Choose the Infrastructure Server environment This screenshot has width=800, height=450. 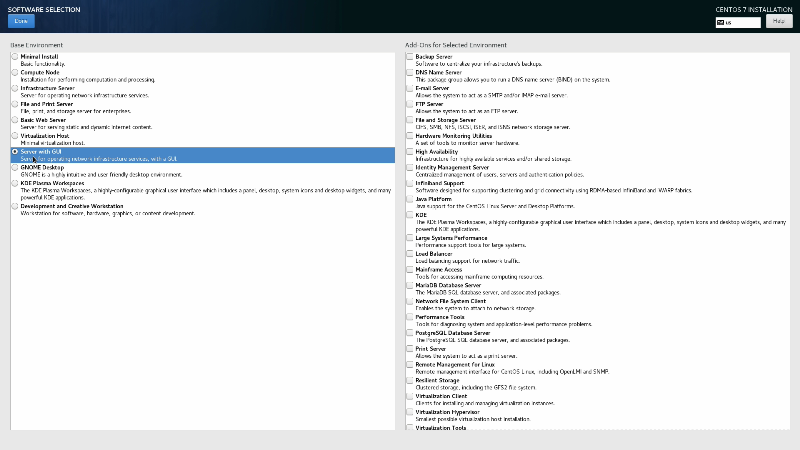(x=15, y=88)
